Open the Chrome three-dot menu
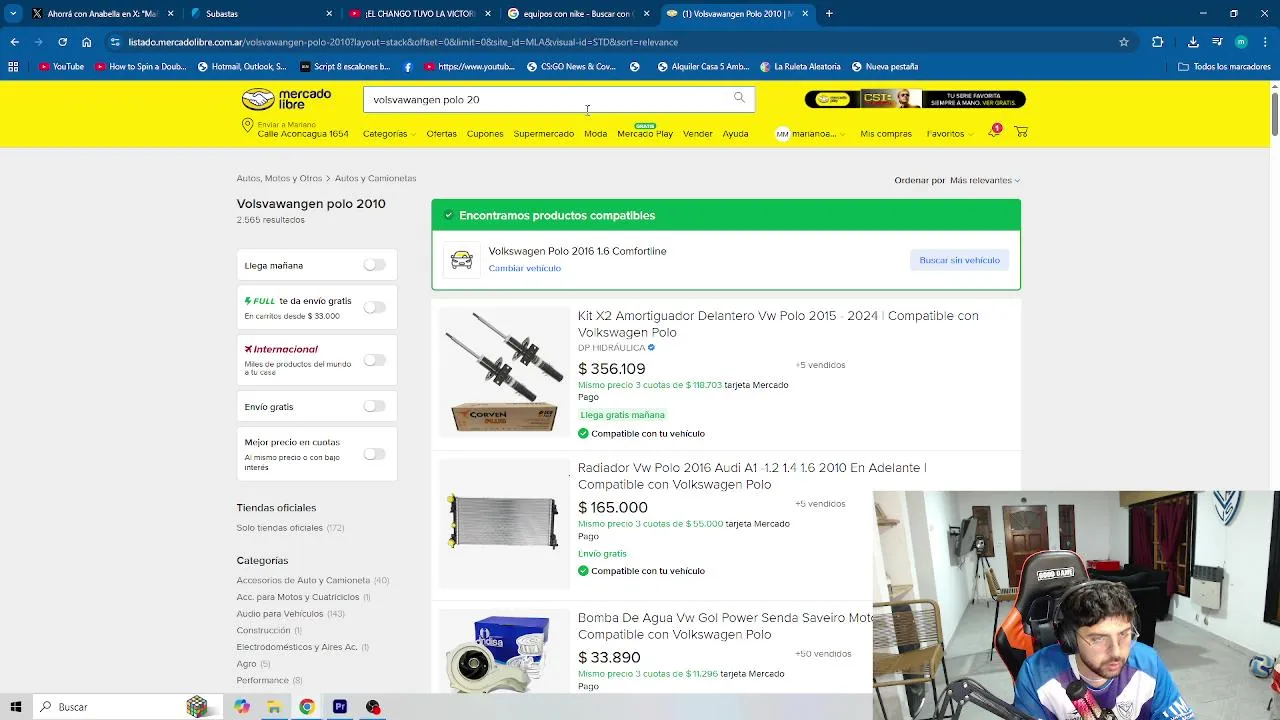This screenshot has width=1280, height=720. point(1265,42)
